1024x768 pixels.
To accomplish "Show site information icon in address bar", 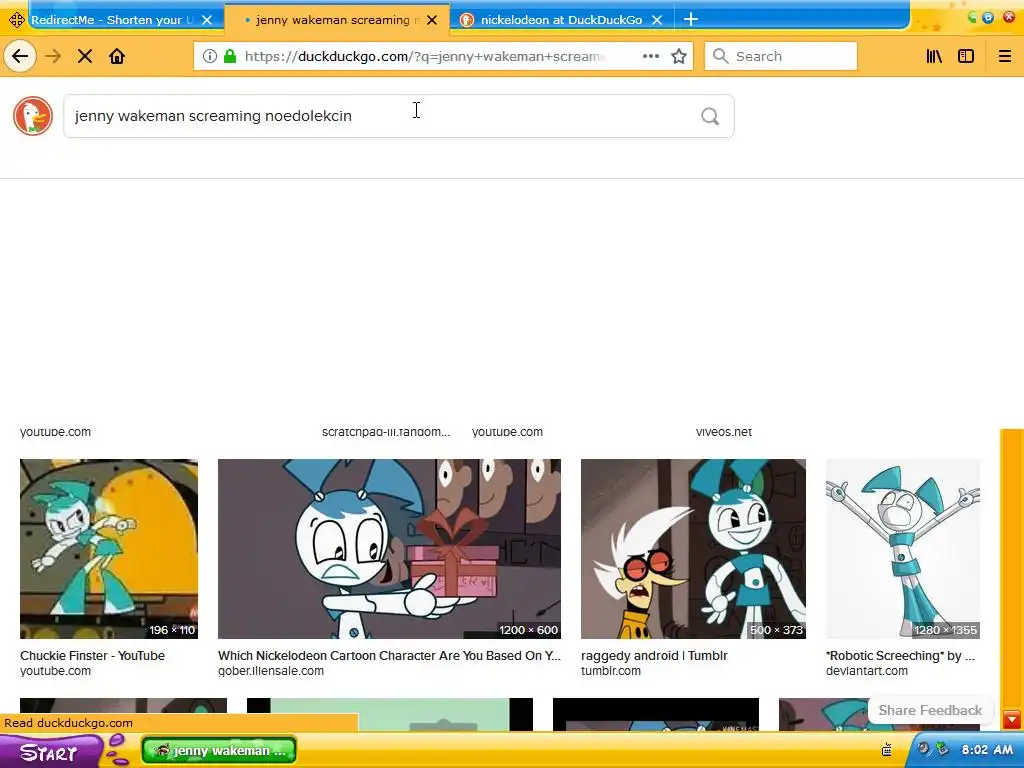I will pyautogui.click(x=210, y=56).
